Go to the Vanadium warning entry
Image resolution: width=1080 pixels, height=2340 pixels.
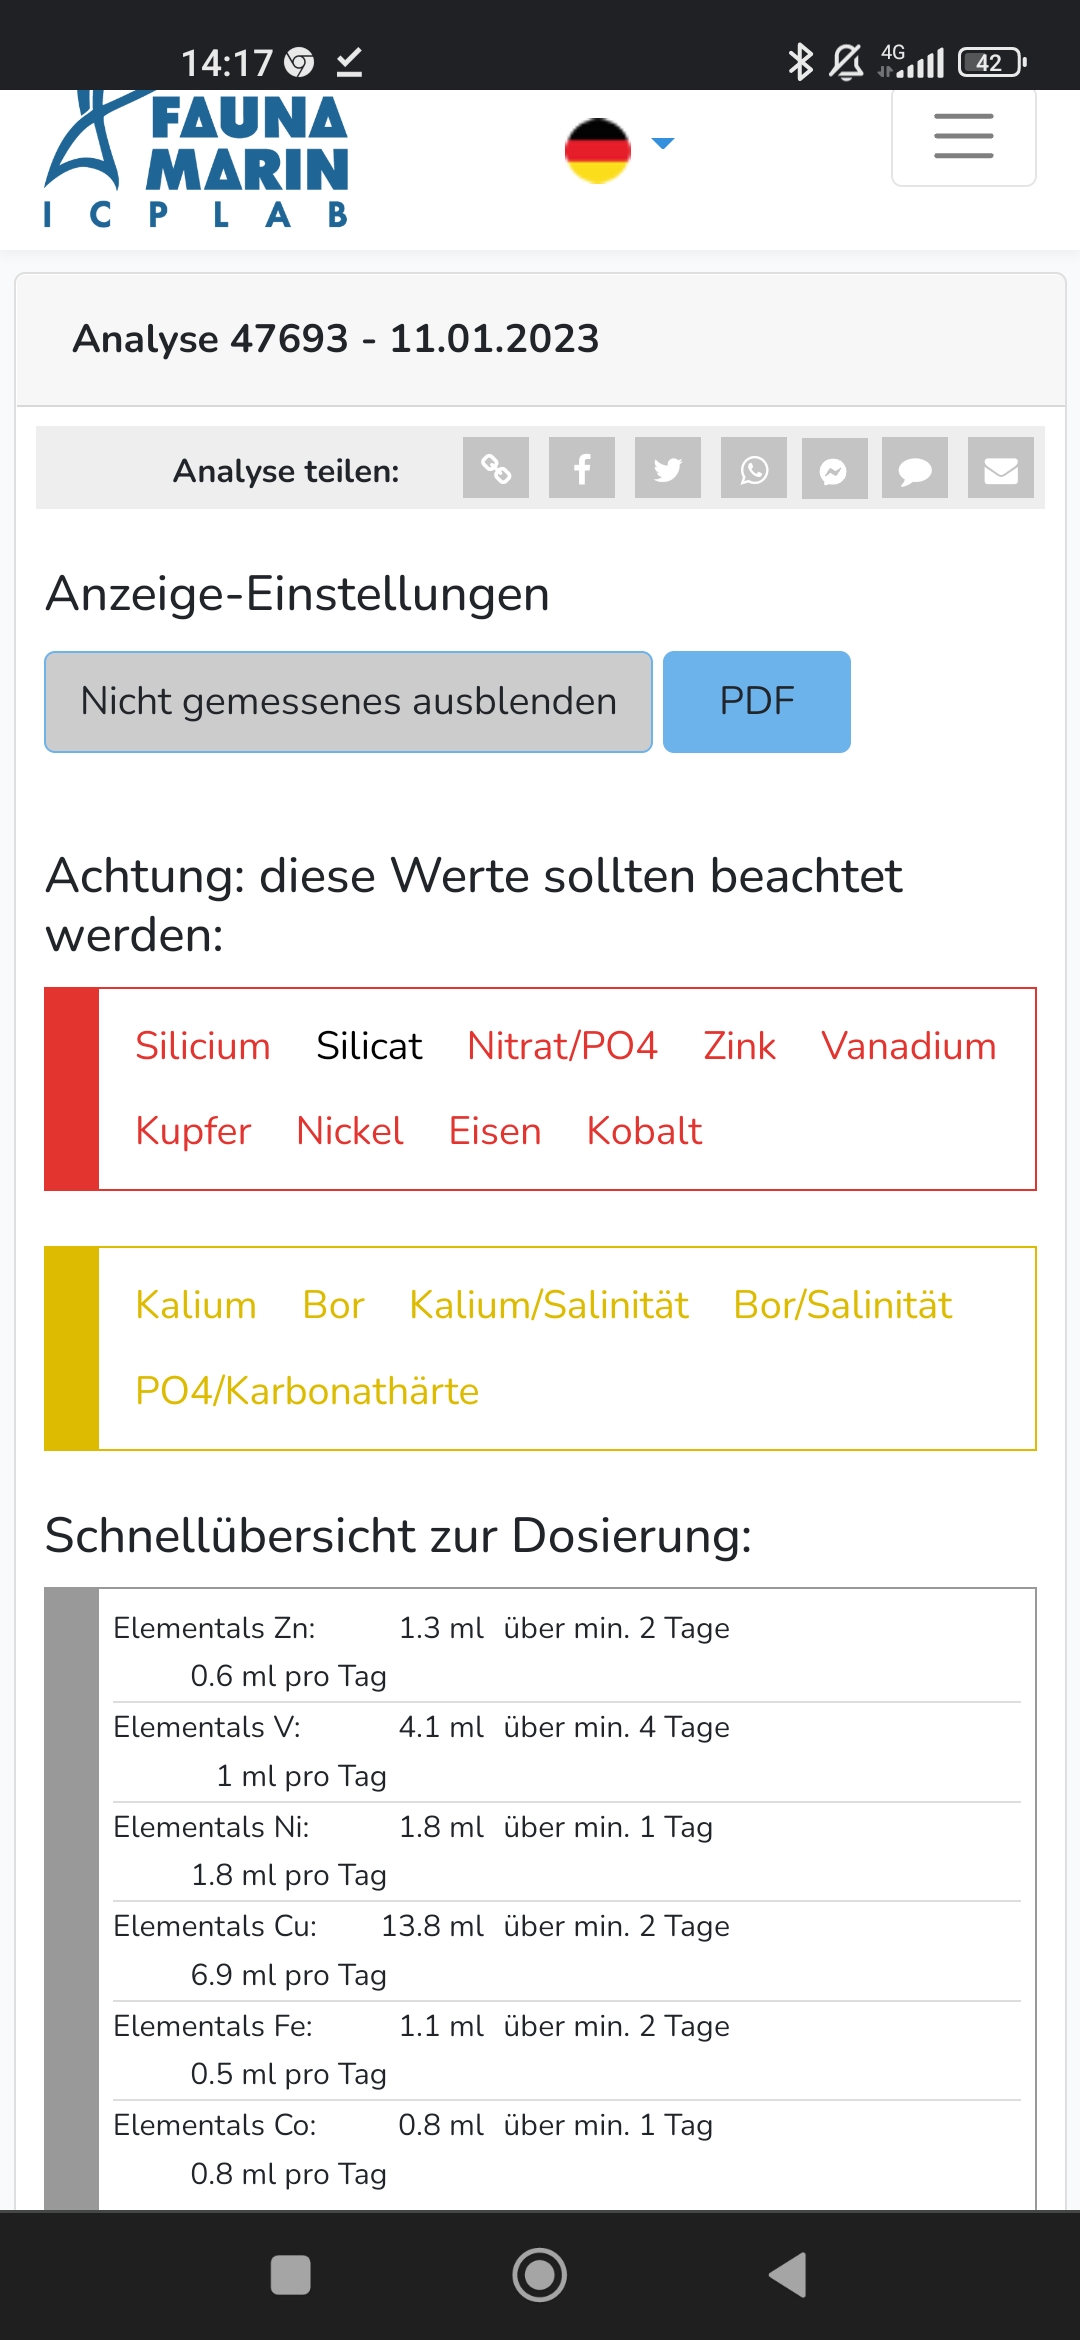point(908,1046)
